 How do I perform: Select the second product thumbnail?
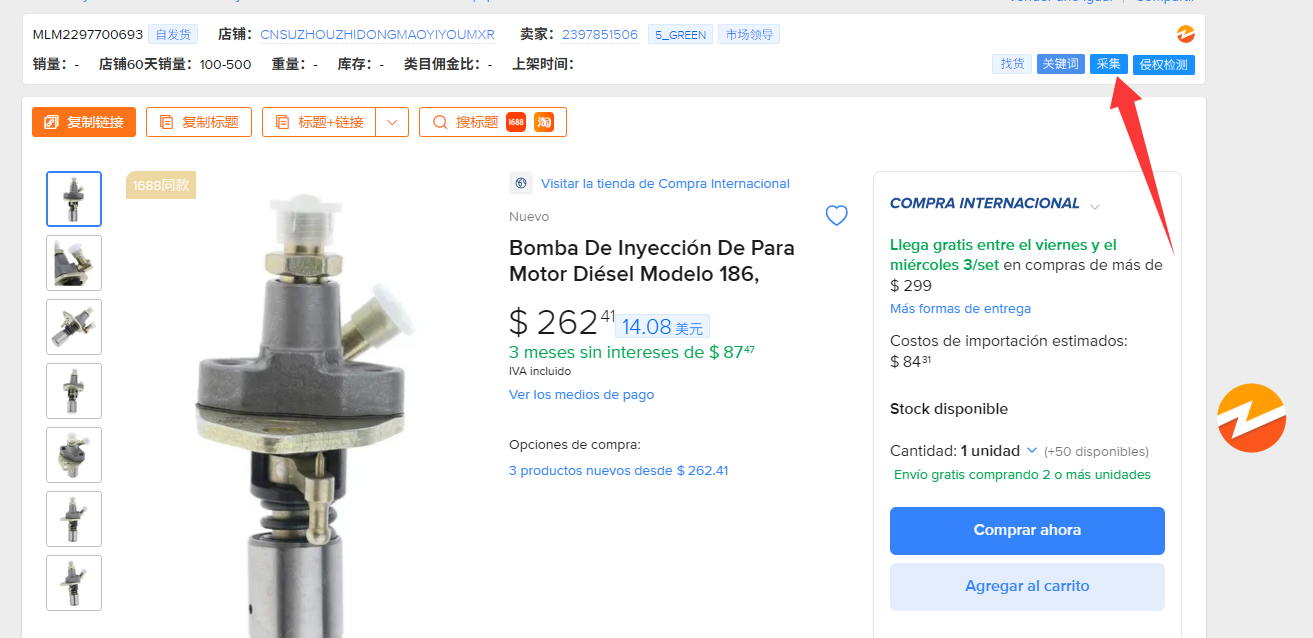(74, 263)
